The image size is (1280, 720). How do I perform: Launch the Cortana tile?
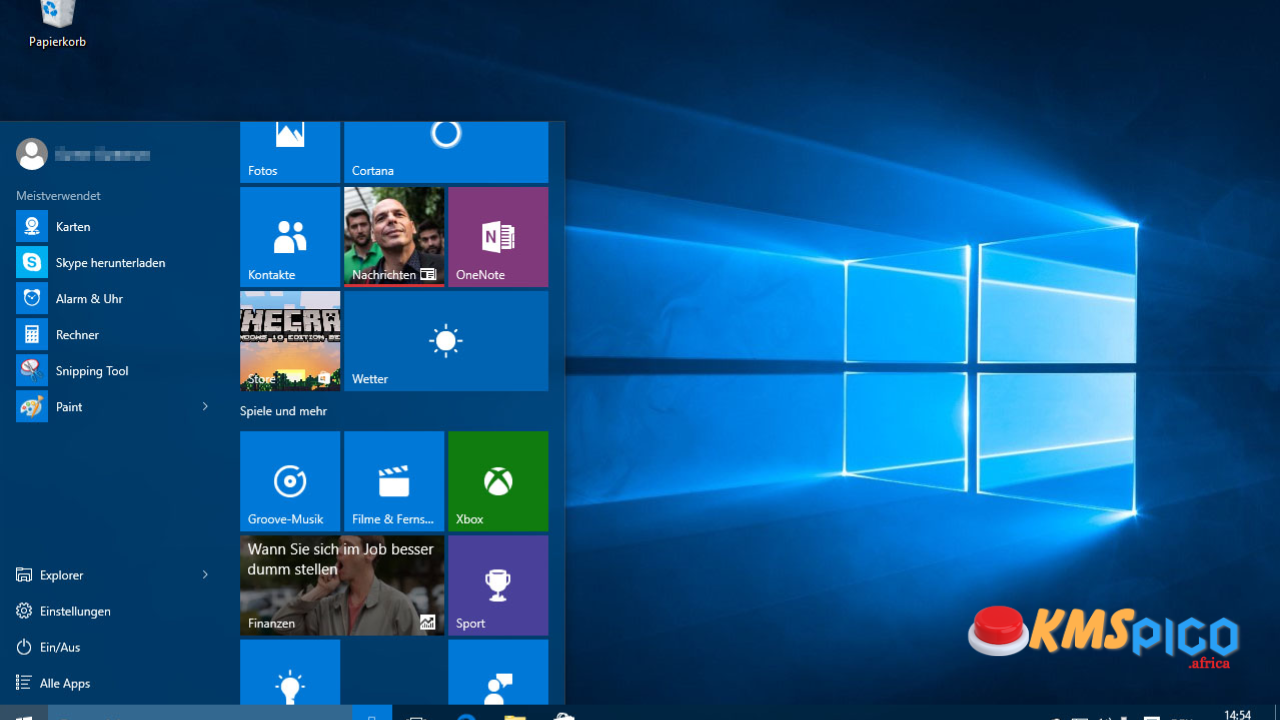coord(446,152)
